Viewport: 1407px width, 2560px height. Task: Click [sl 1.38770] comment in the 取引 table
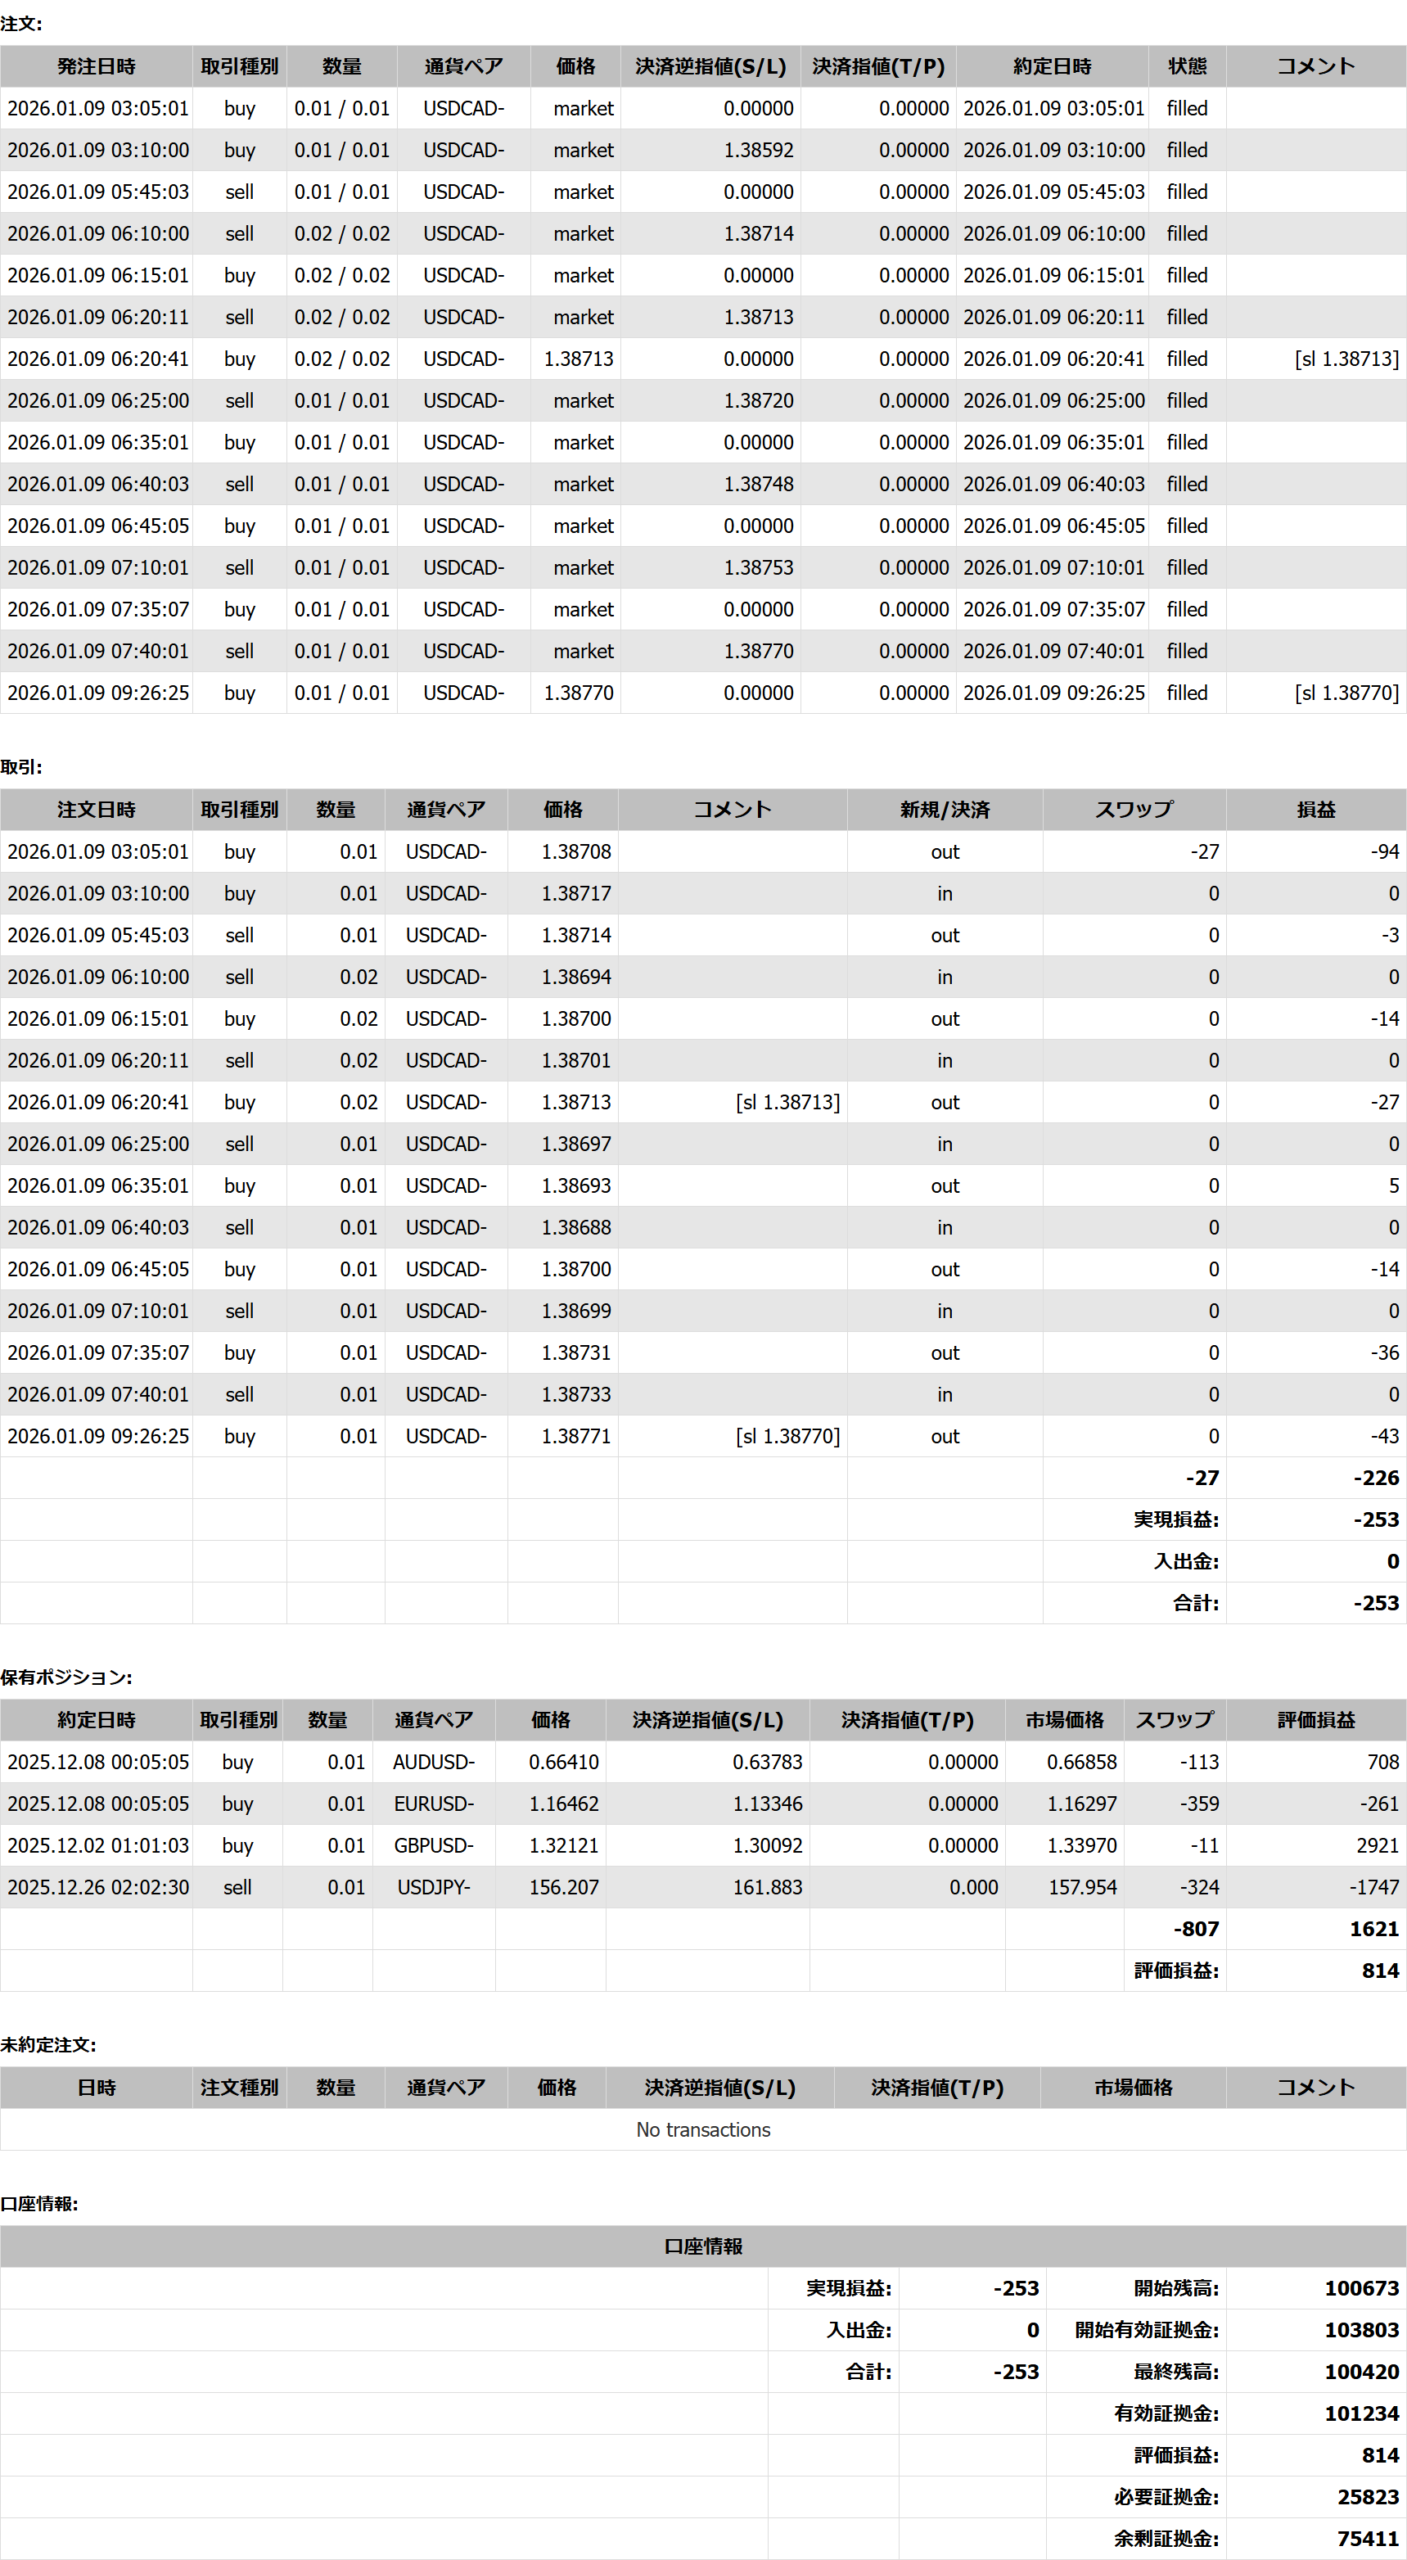click(x=787, y=1436)
